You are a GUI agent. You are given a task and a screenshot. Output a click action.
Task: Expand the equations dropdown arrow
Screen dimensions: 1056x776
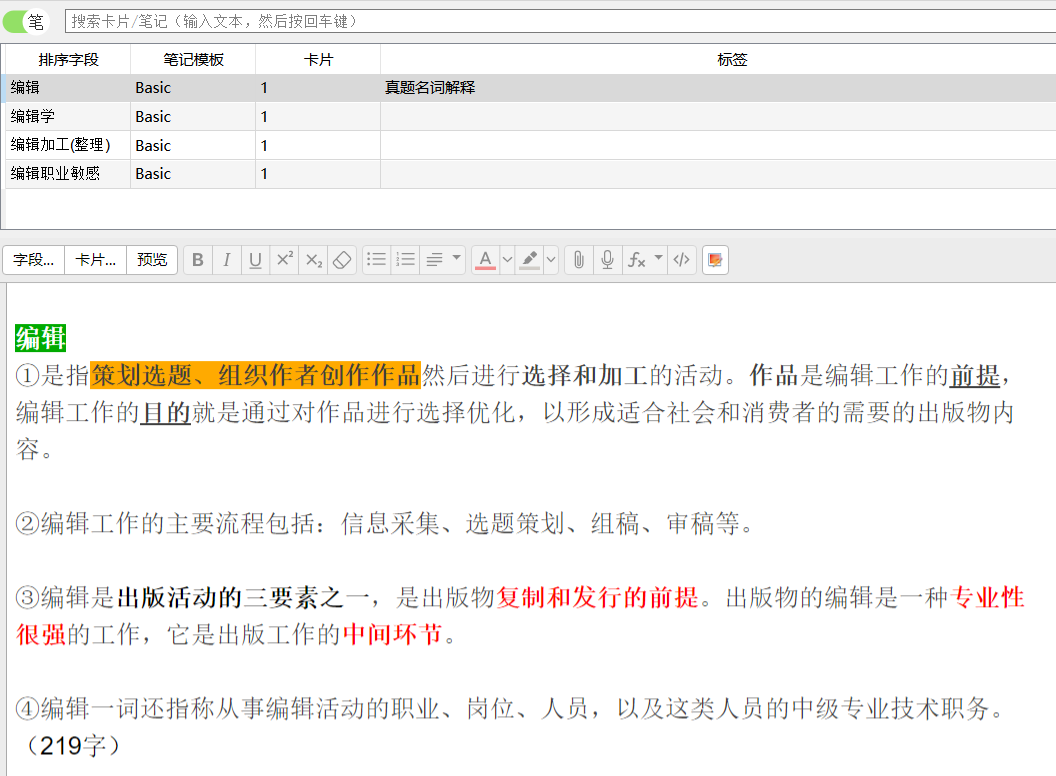click(x=659, y=259)
